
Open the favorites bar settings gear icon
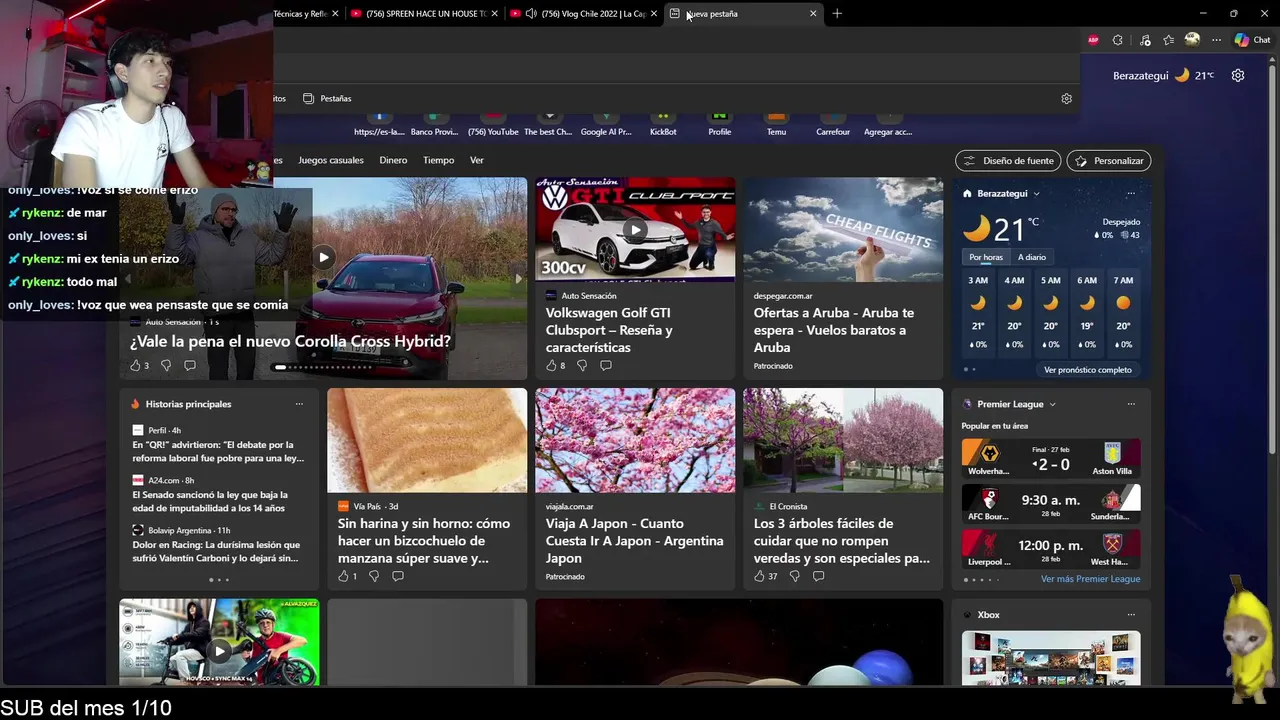[x=1066, y=99]
